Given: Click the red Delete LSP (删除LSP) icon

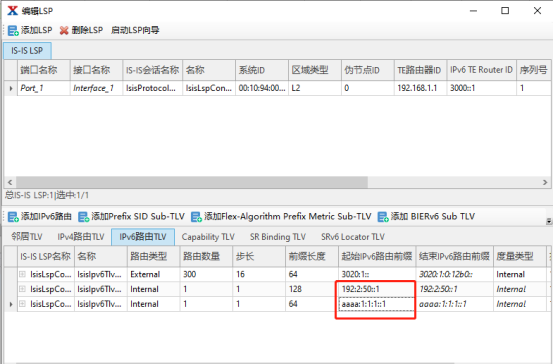Looking at the screenshot, I should (64, 31).
